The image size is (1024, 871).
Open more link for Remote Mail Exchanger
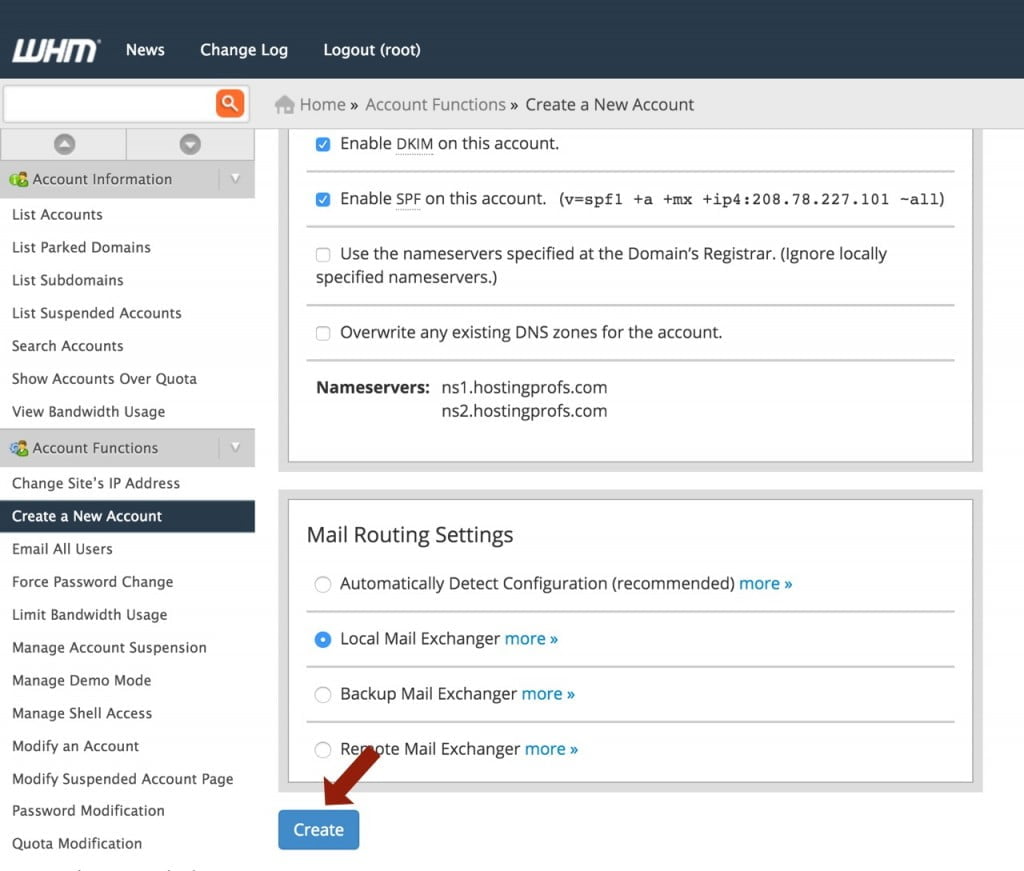click(551, 749)
